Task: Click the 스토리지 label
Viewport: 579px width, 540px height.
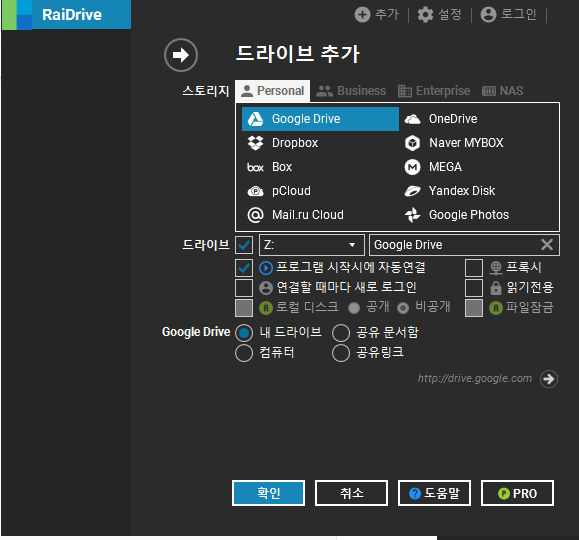Action: point(206,91)
